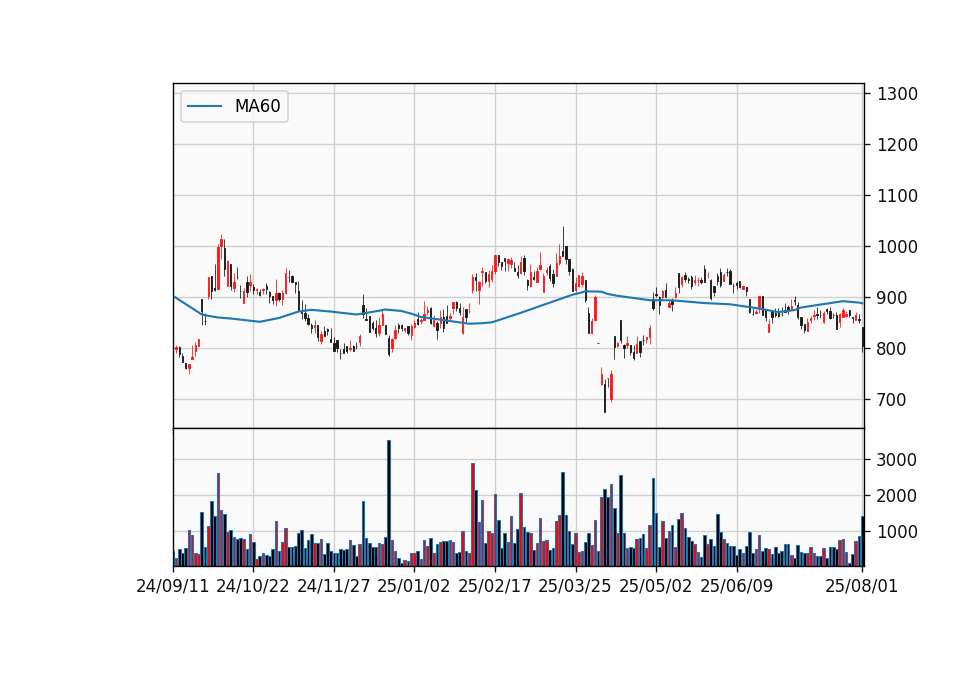Screen dimensions: 960x690
Task: Click the 25/01/02 date label
Action: [414, 586]
